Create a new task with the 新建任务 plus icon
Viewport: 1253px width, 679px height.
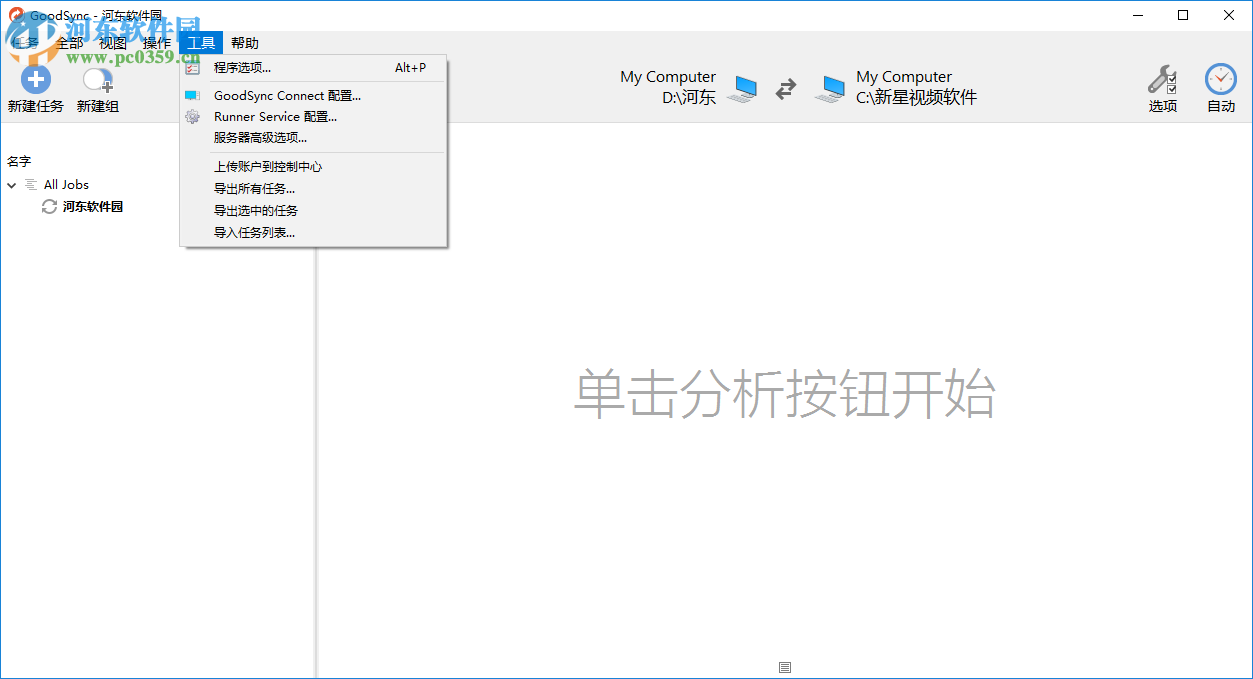35,78
